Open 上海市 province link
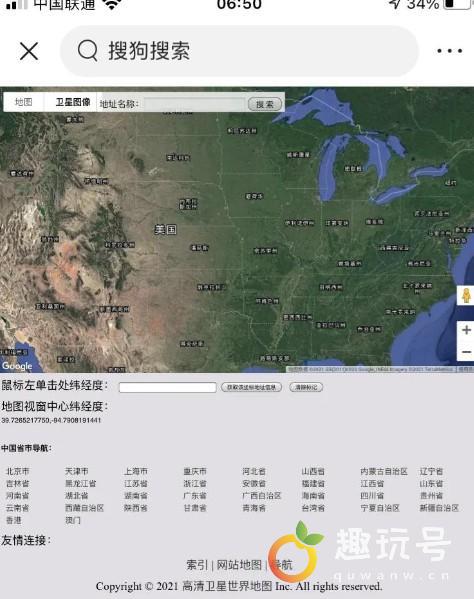Image resolution: width=474 pixels, height=599 pixels. pos(136,471)
